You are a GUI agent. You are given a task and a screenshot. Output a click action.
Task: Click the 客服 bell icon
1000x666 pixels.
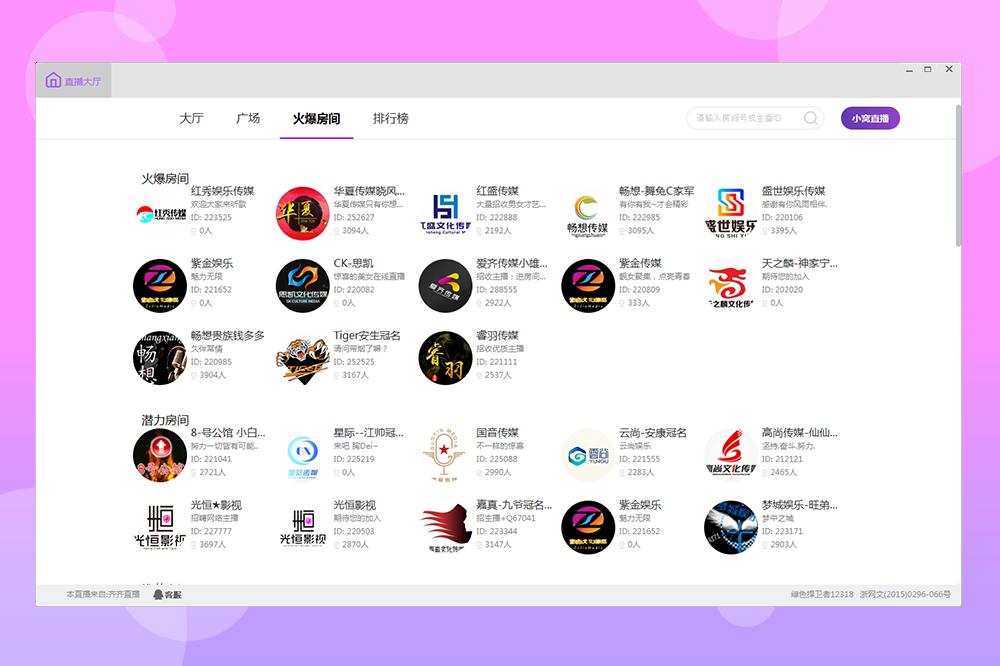pos(158,595)
